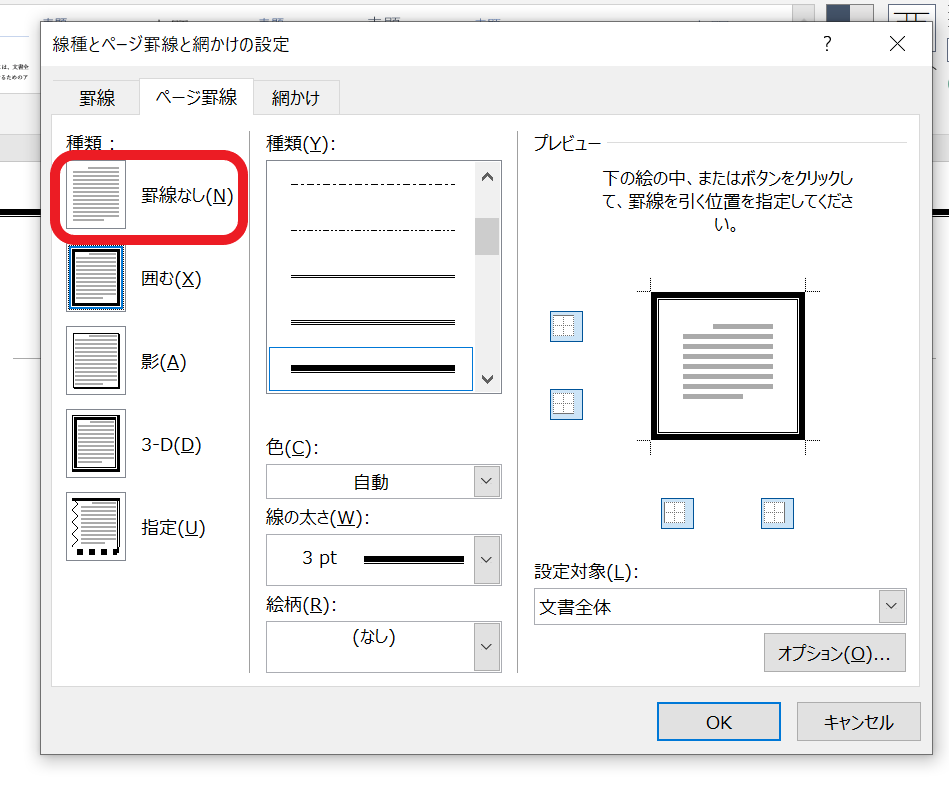Image resolution: width=949 pixels, height=786 pixels.
Task: Select the thin double line style
Action: (x=372, y=276)
